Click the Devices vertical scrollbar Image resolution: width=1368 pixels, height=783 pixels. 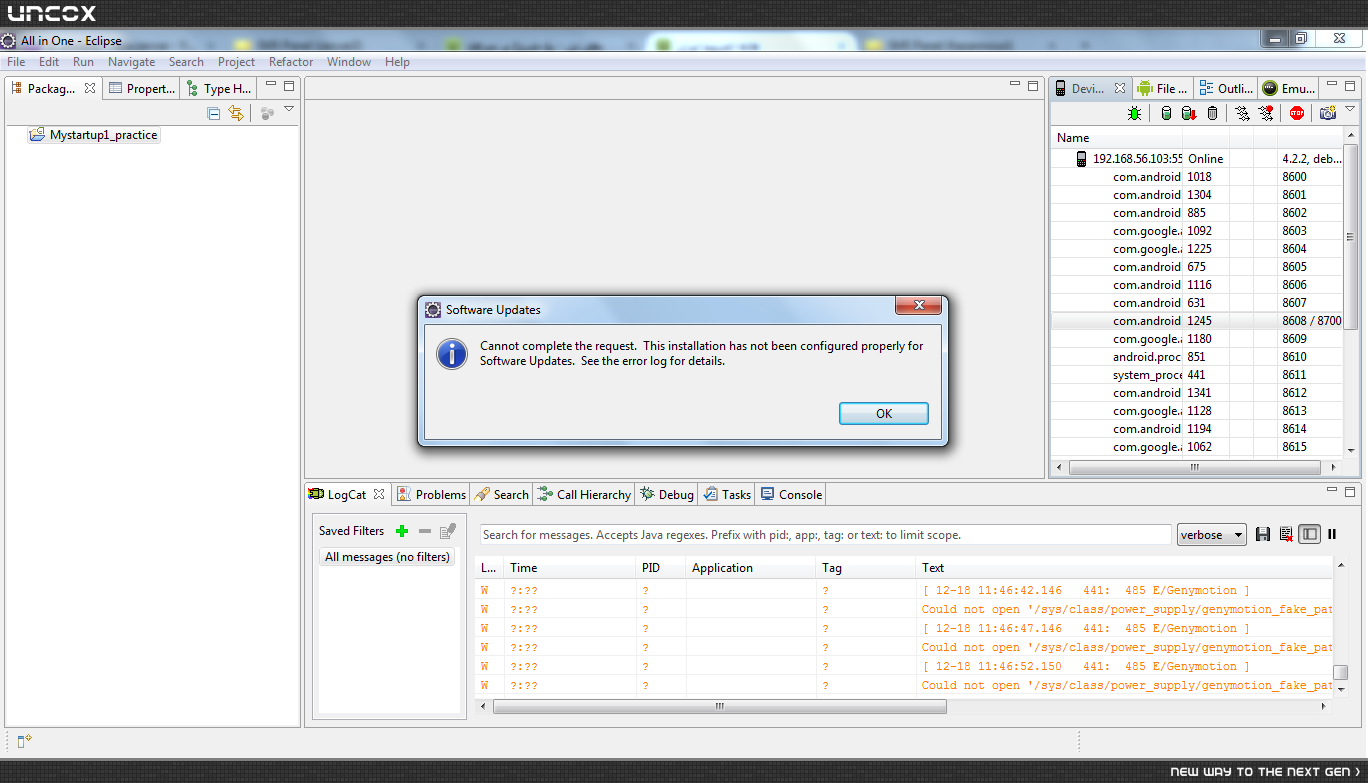pyautogui.click(x=1350, y=237)
